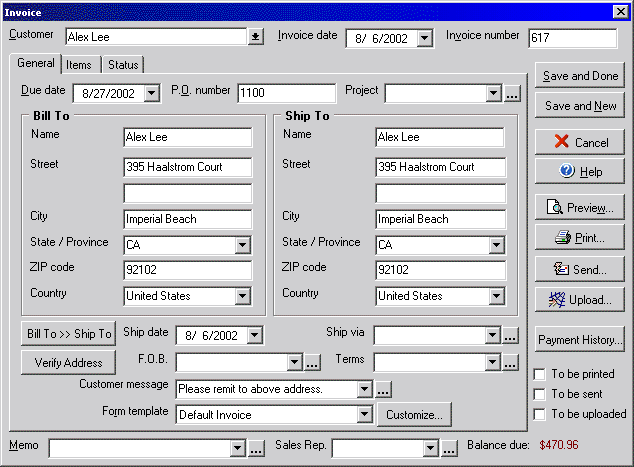
Task: Open the Project ellipsis browse button
Action: (x=512, y=93)
